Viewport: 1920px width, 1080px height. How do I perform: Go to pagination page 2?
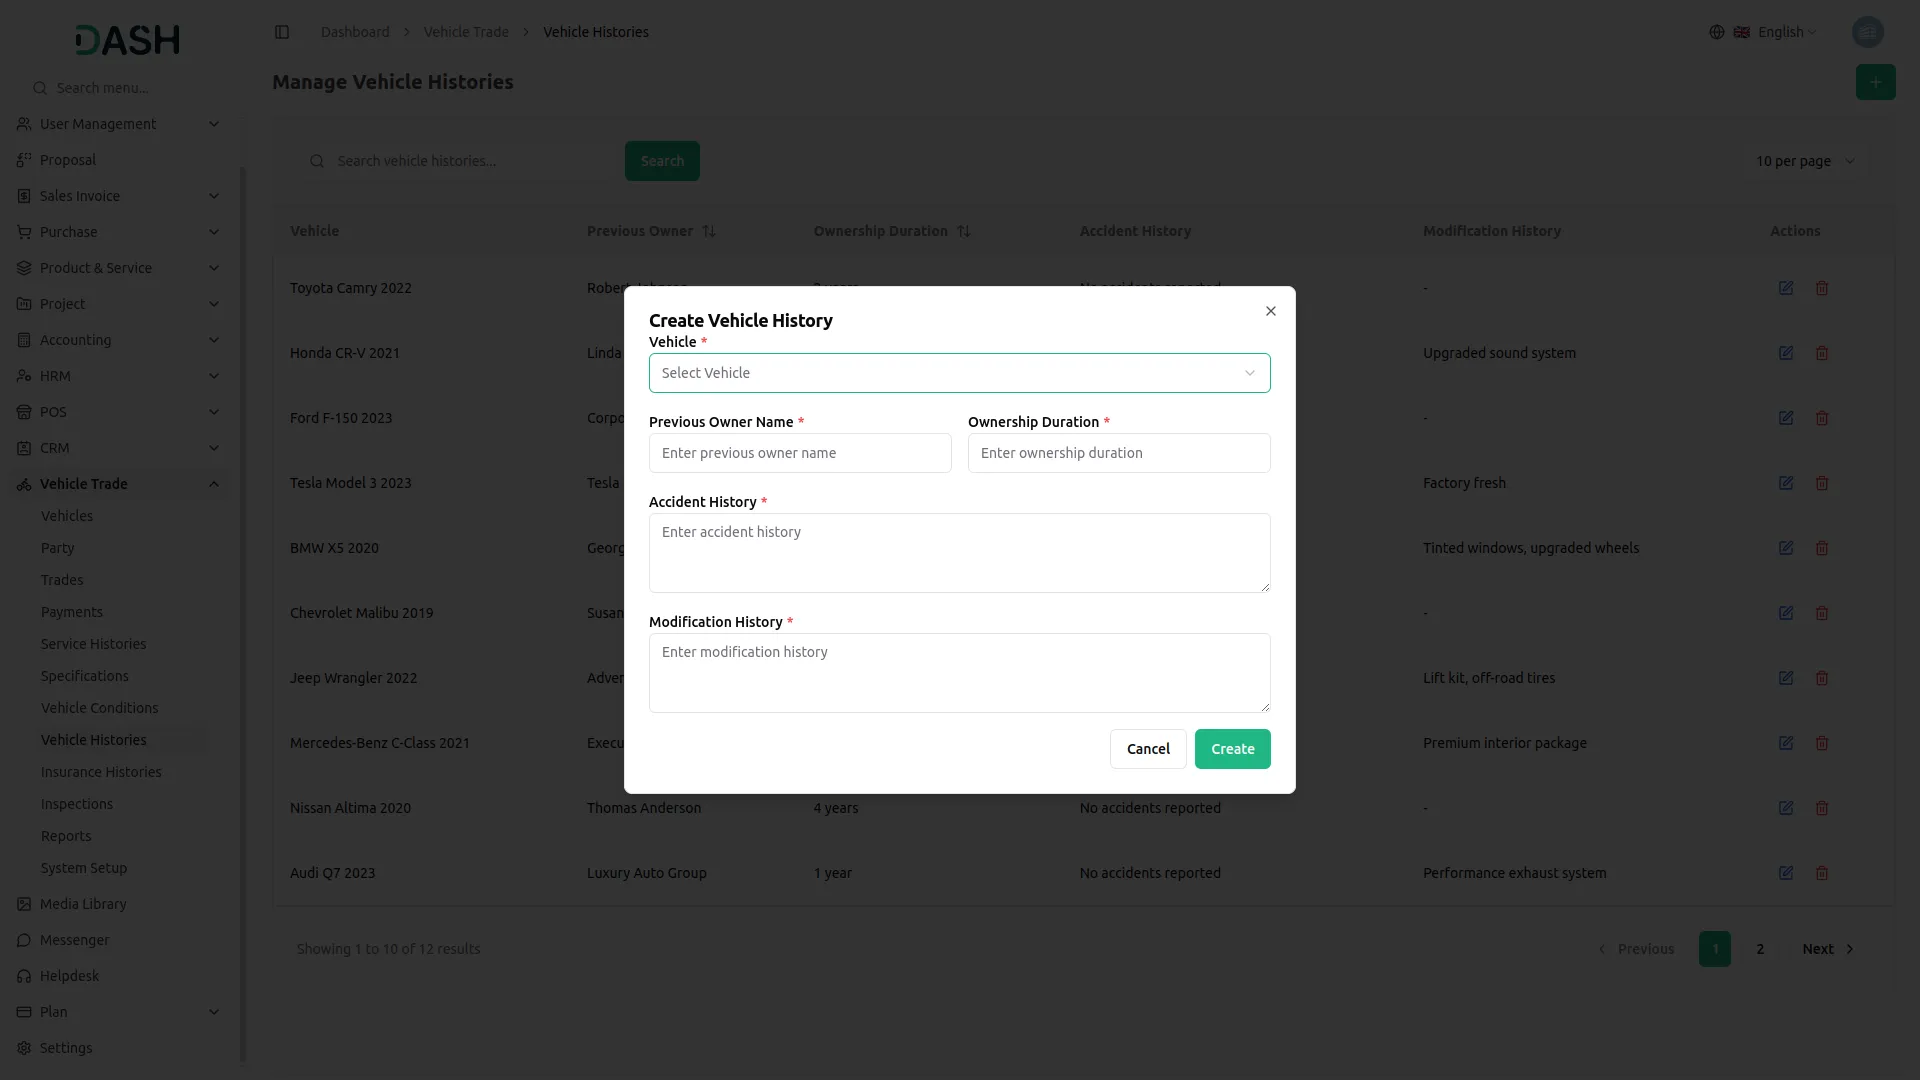click(1760, 949)
